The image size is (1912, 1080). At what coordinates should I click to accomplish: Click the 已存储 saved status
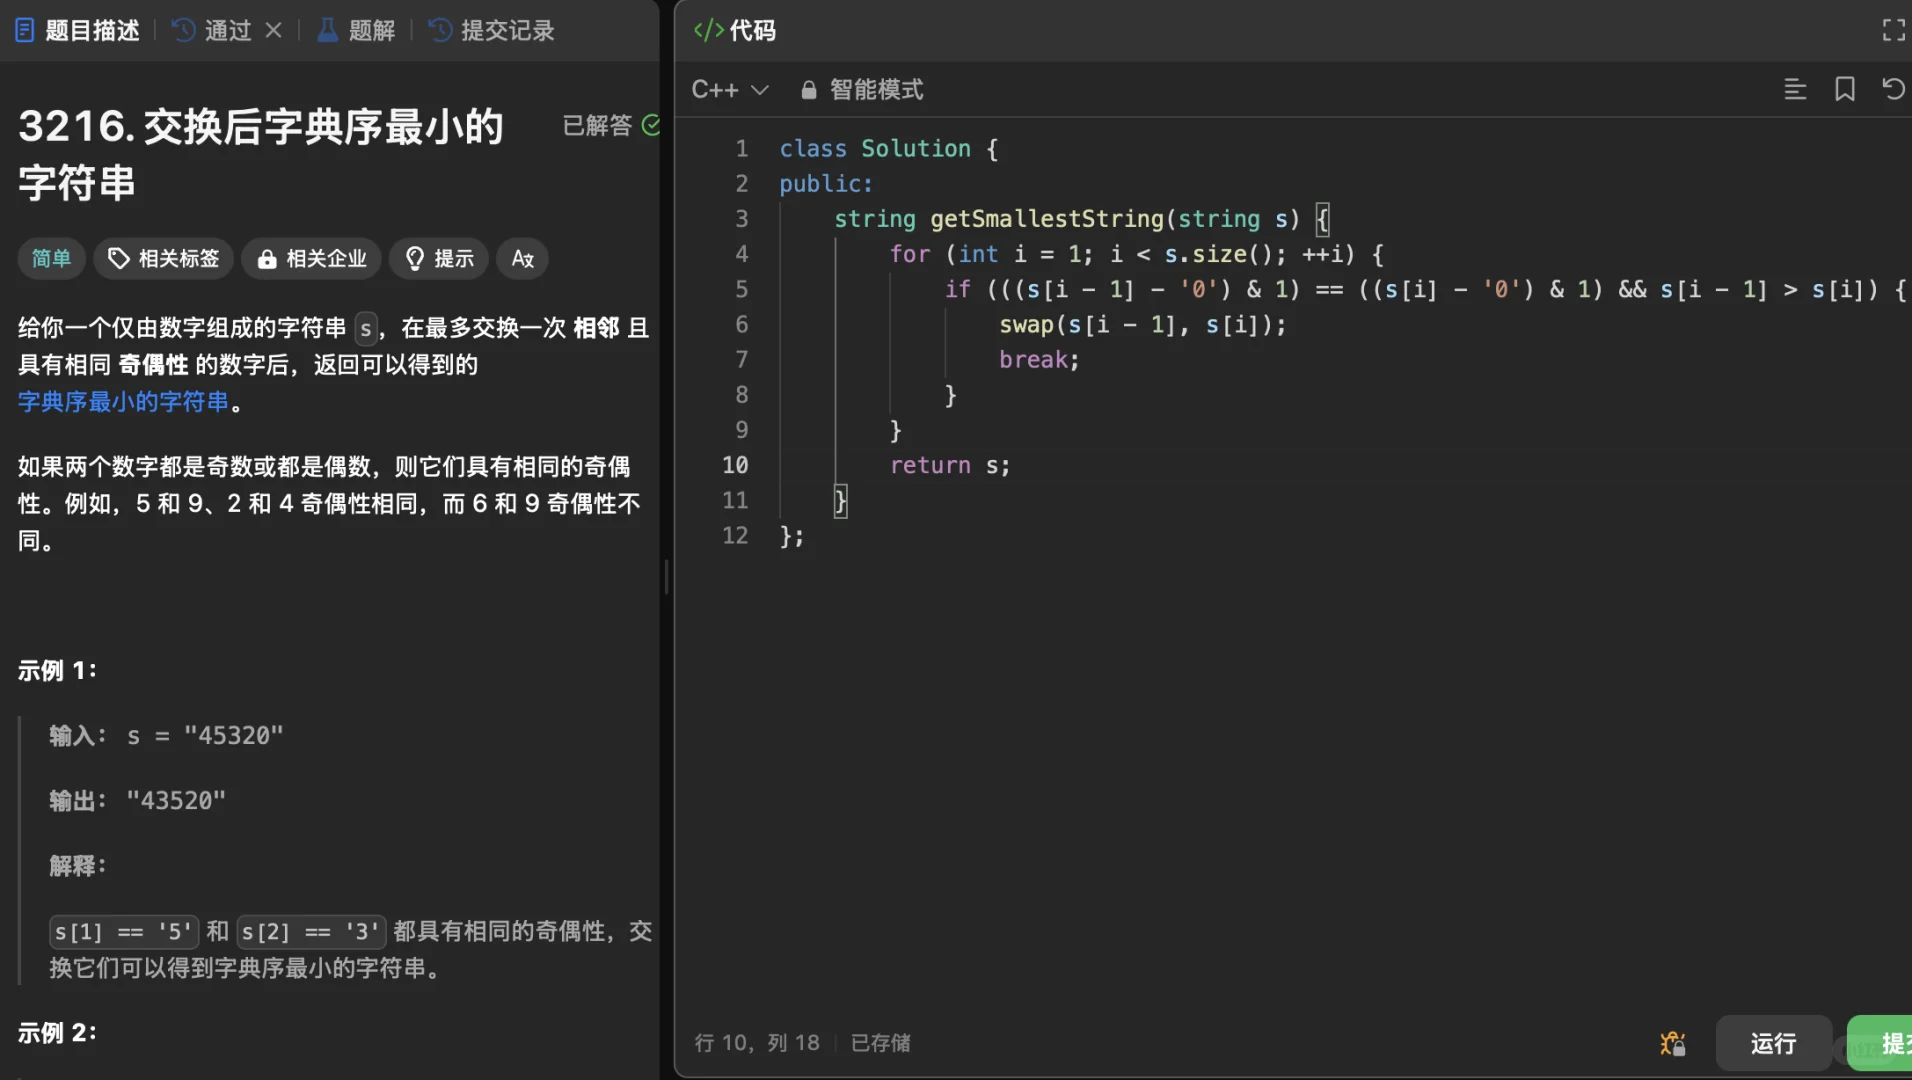[880, 1043]
